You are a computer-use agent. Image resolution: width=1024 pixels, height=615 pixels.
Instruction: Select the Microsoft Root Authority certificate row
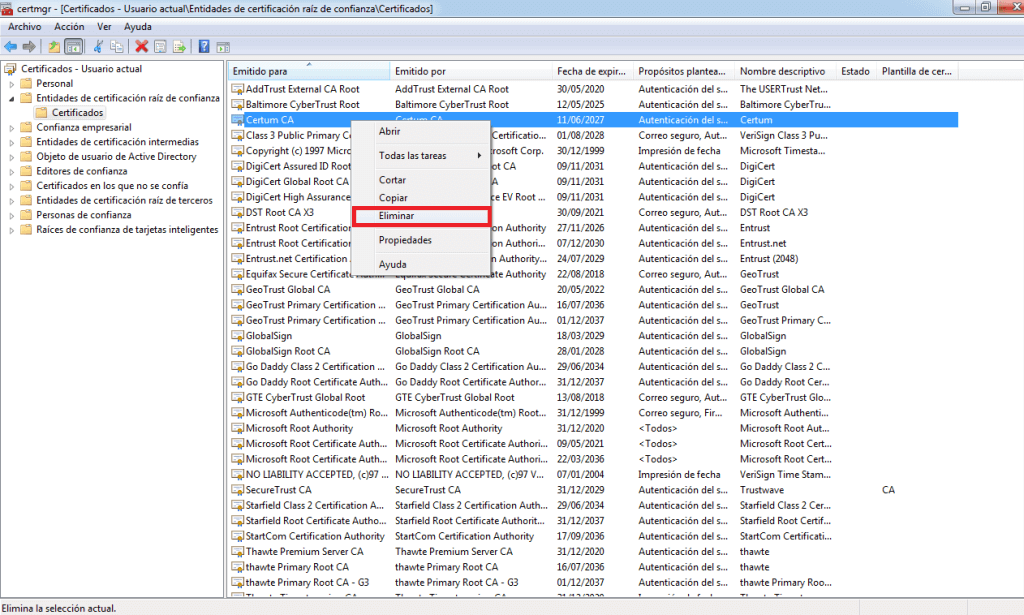[593, 428]
